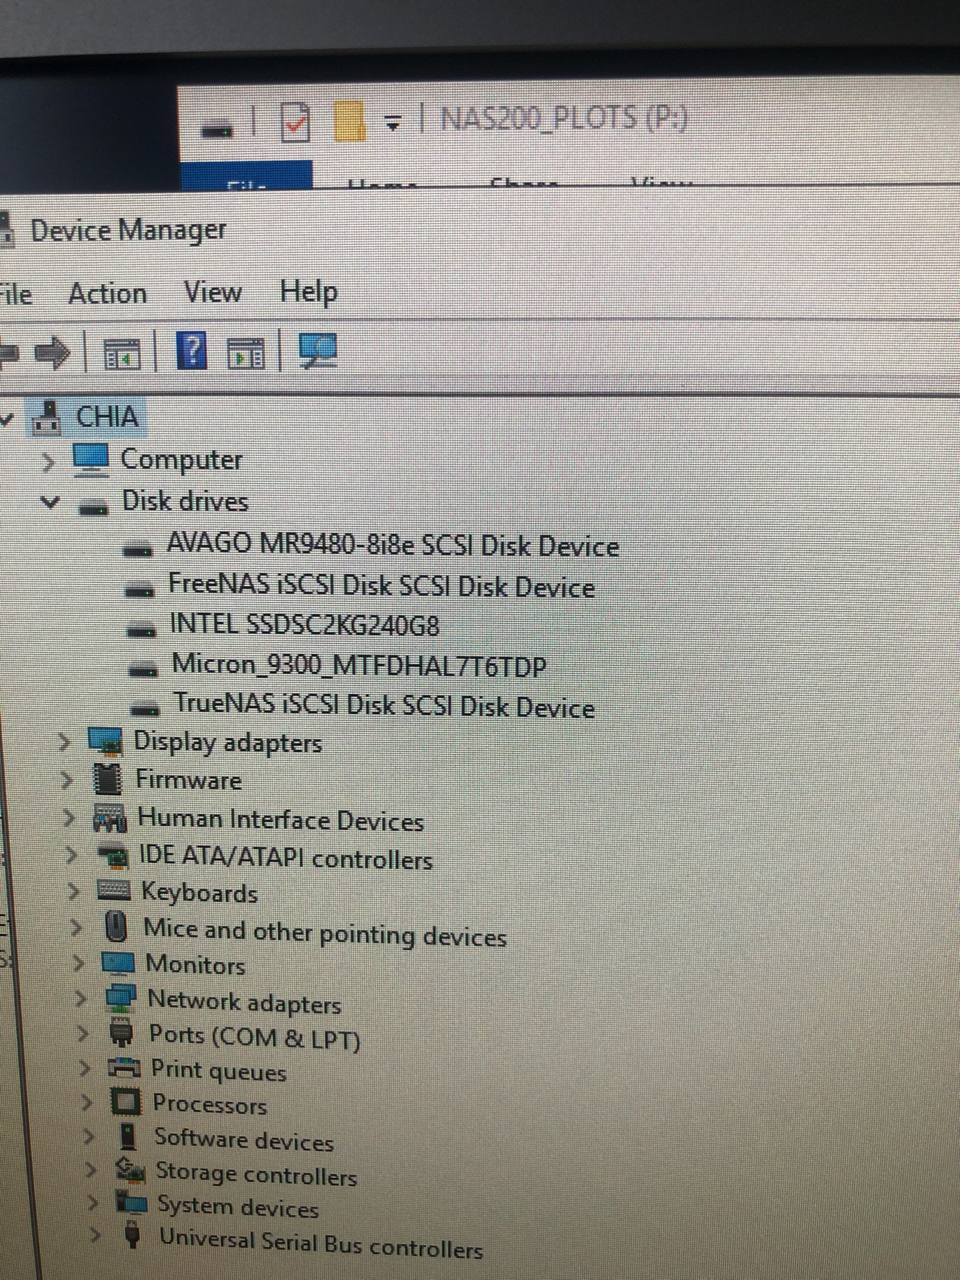Click disk icon beside INTEL SSDSC2KG240G8
The width and height of the screenshot is (960, 1280).
[142, 629]
